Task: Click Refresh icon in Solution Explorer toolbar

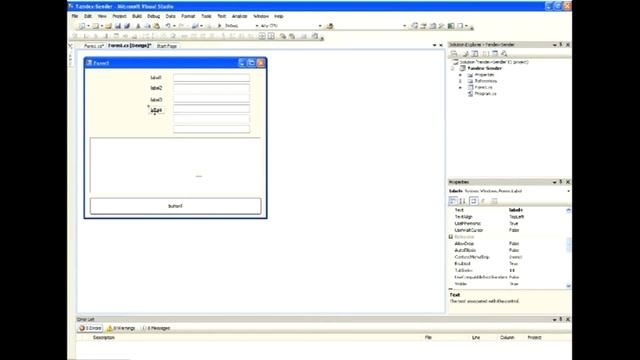Action: click(475, 54)
